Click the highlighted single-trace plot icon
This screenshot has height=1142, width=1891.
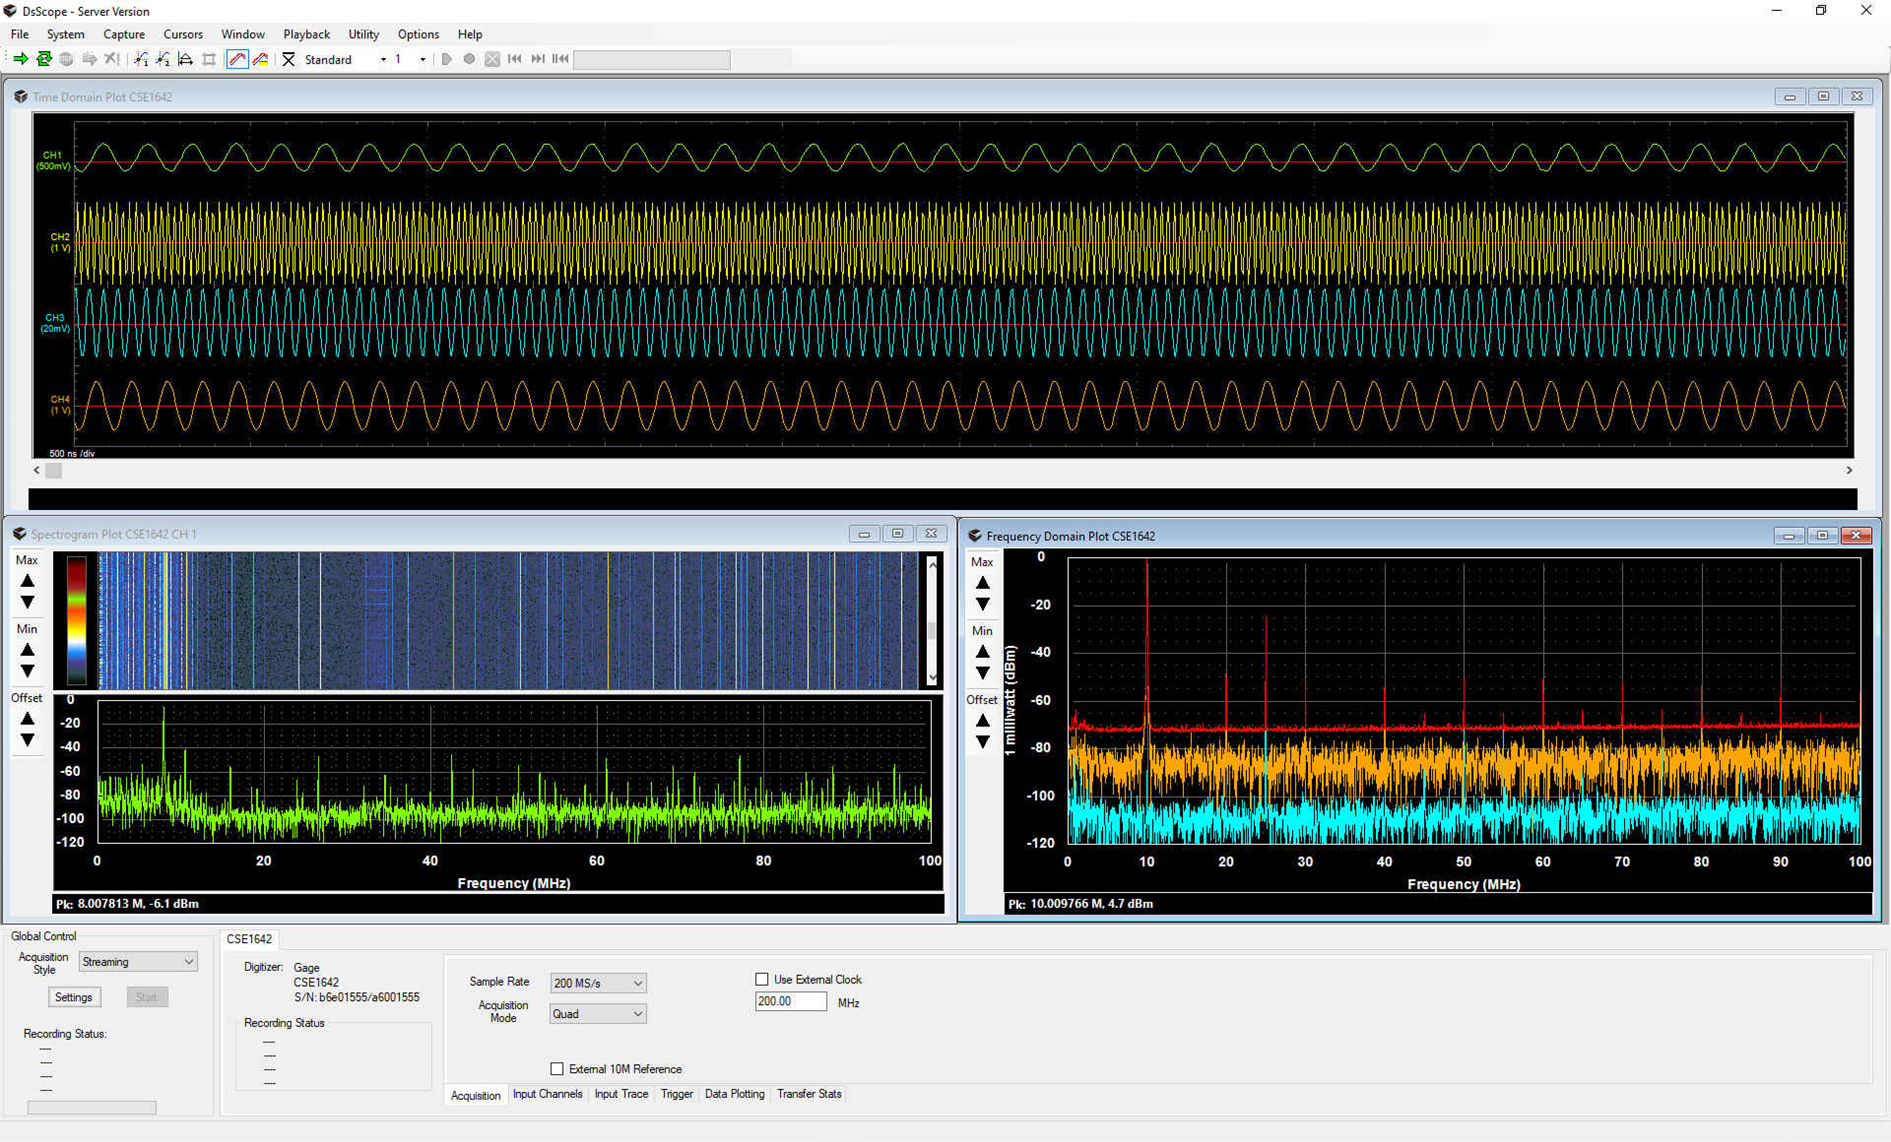coord(237,59)
